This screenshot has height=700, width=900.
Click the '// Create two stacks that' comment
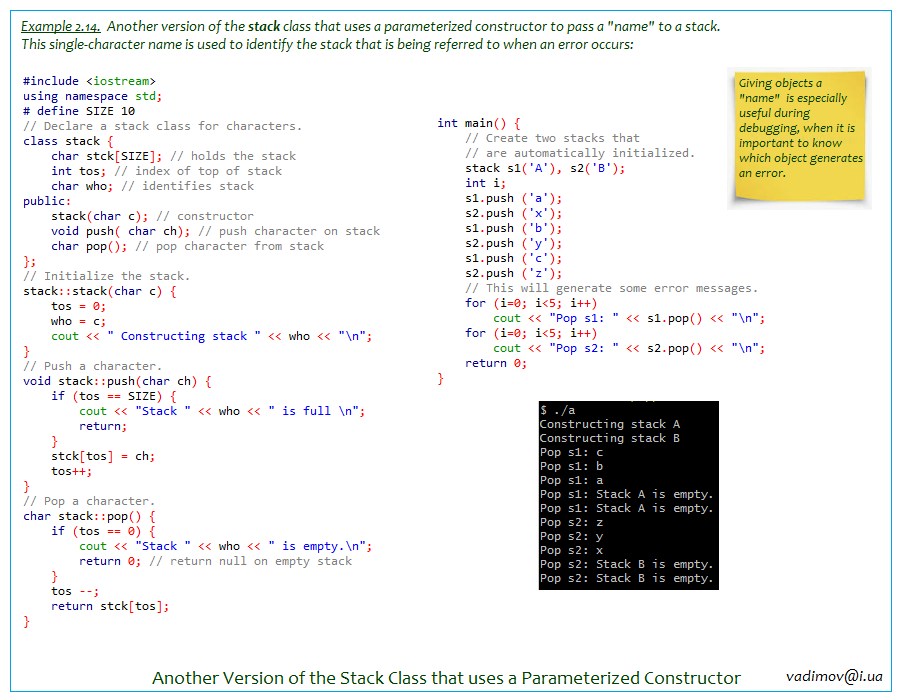tap(552, 138)
